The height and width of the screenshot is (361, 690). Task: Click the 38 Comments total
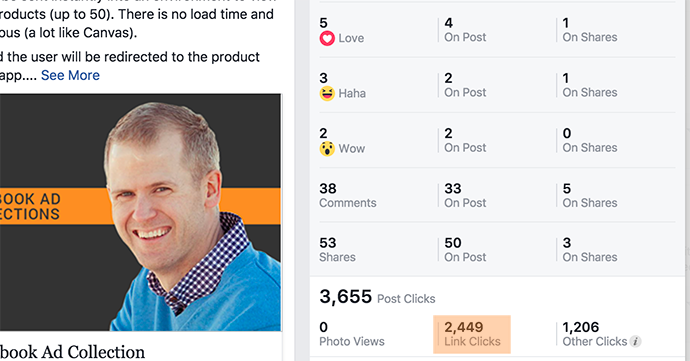tap(348, 195)
